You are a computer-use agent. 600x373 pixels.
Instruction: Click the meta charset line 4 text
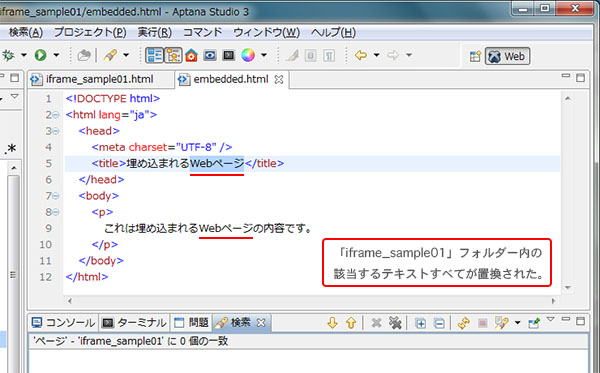tap(161, 147)
